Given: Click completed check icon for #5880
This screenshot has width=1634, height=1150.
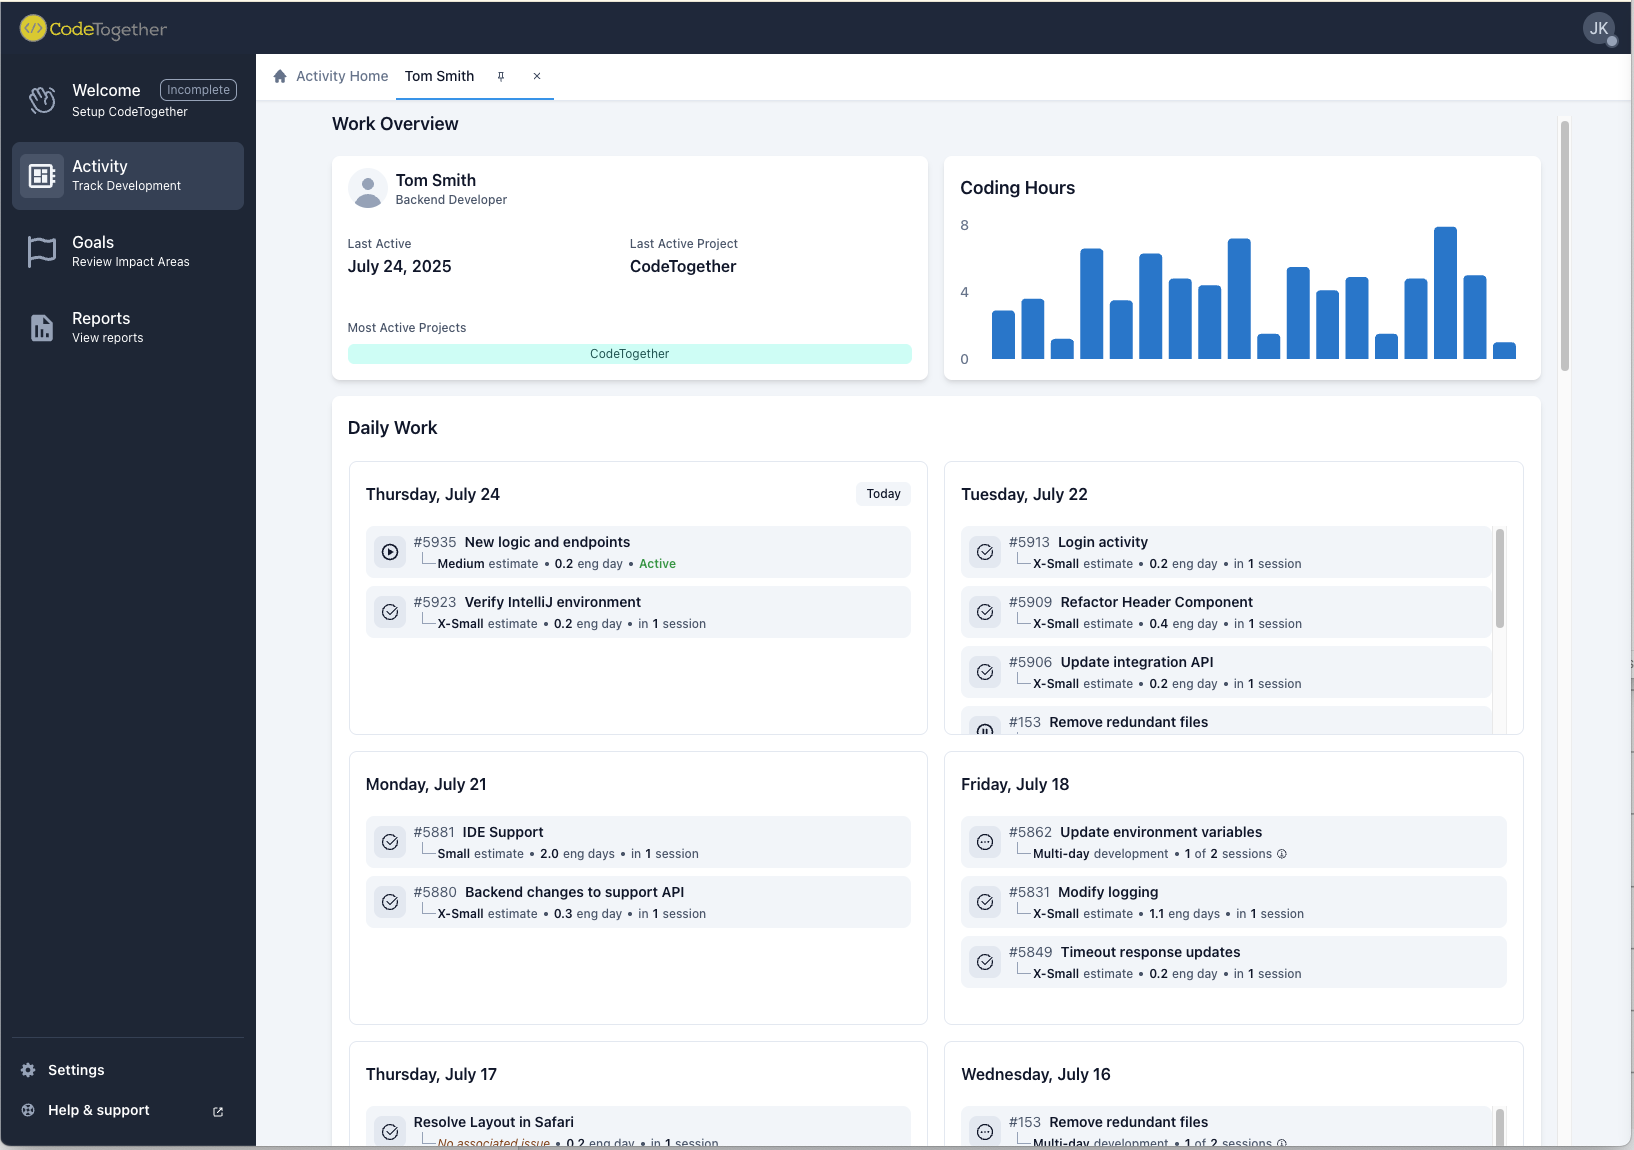Looking at the screenshot, I should (390, 902).
